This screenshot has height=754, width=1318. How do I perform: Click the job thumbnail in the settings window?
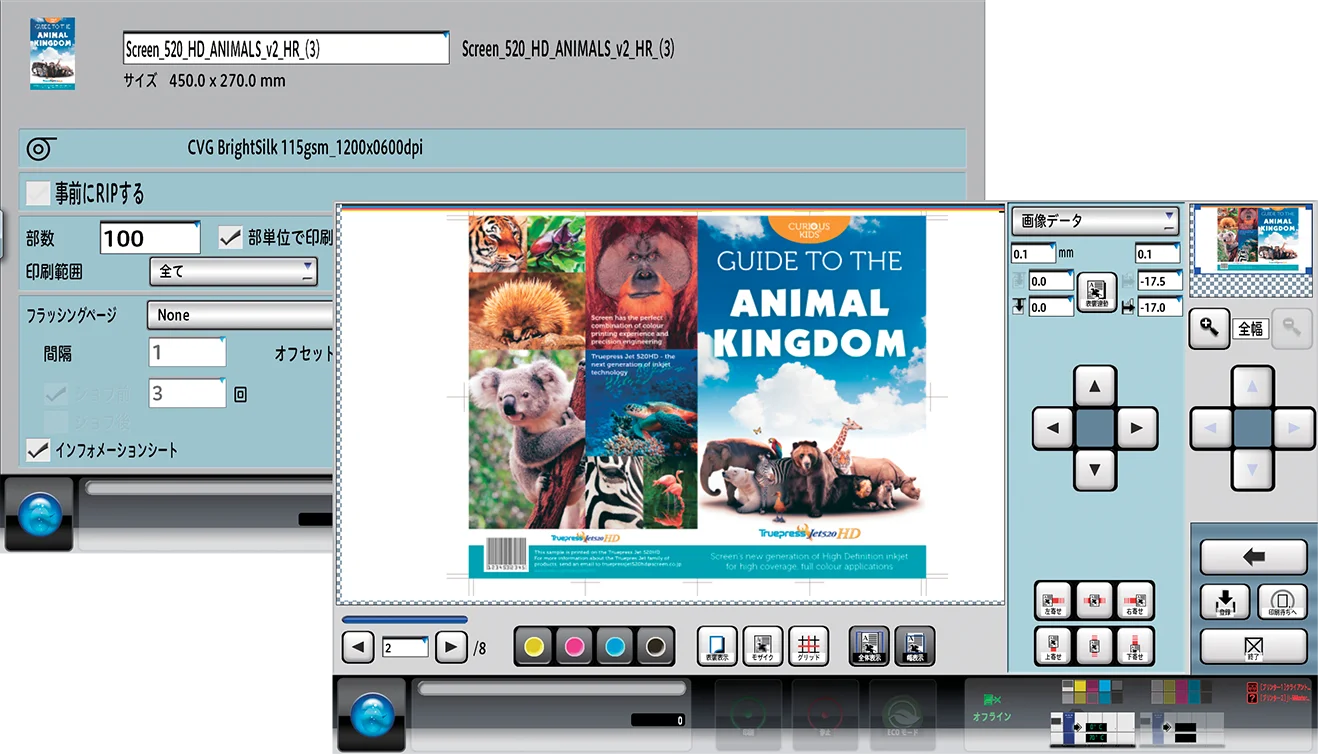tap(52, 53)
